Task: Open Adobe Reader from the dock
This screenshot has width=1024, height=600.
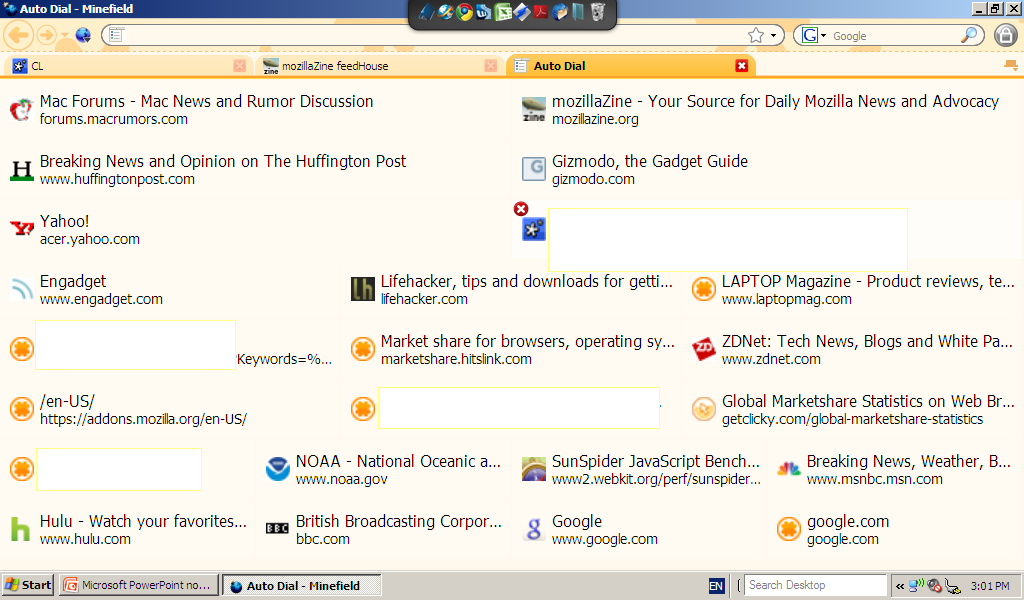Action: [541, 12]
